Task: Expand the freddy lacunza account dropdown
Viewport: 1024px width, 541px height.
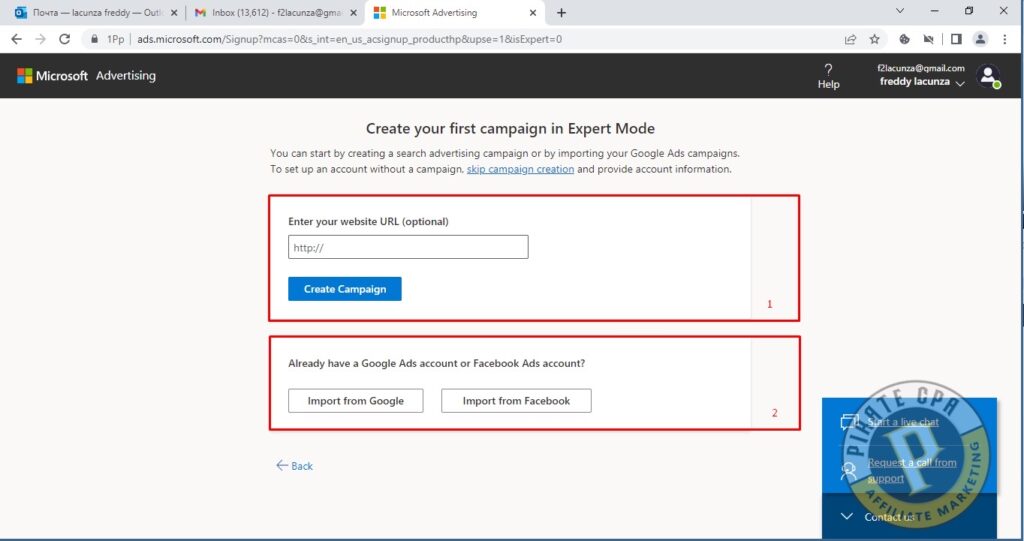Action: pos(959,83)
